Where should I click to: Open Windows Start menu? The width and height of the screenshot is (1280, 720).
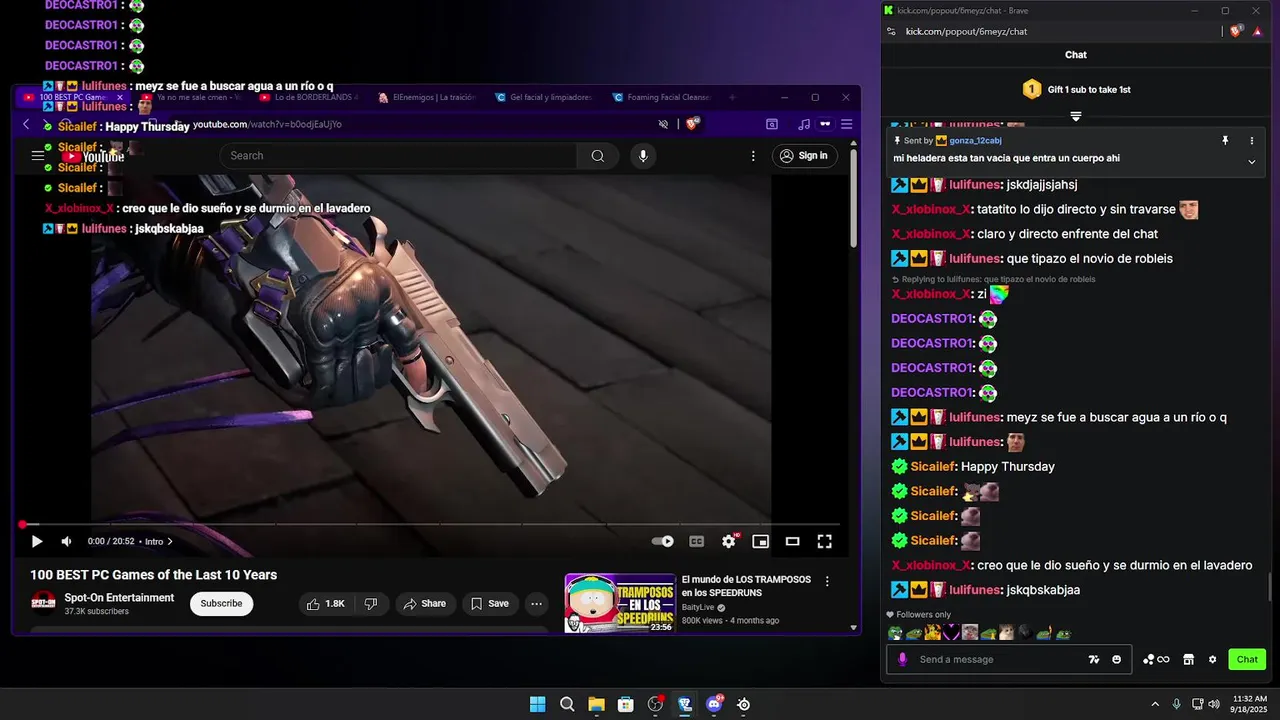point(537,704)
